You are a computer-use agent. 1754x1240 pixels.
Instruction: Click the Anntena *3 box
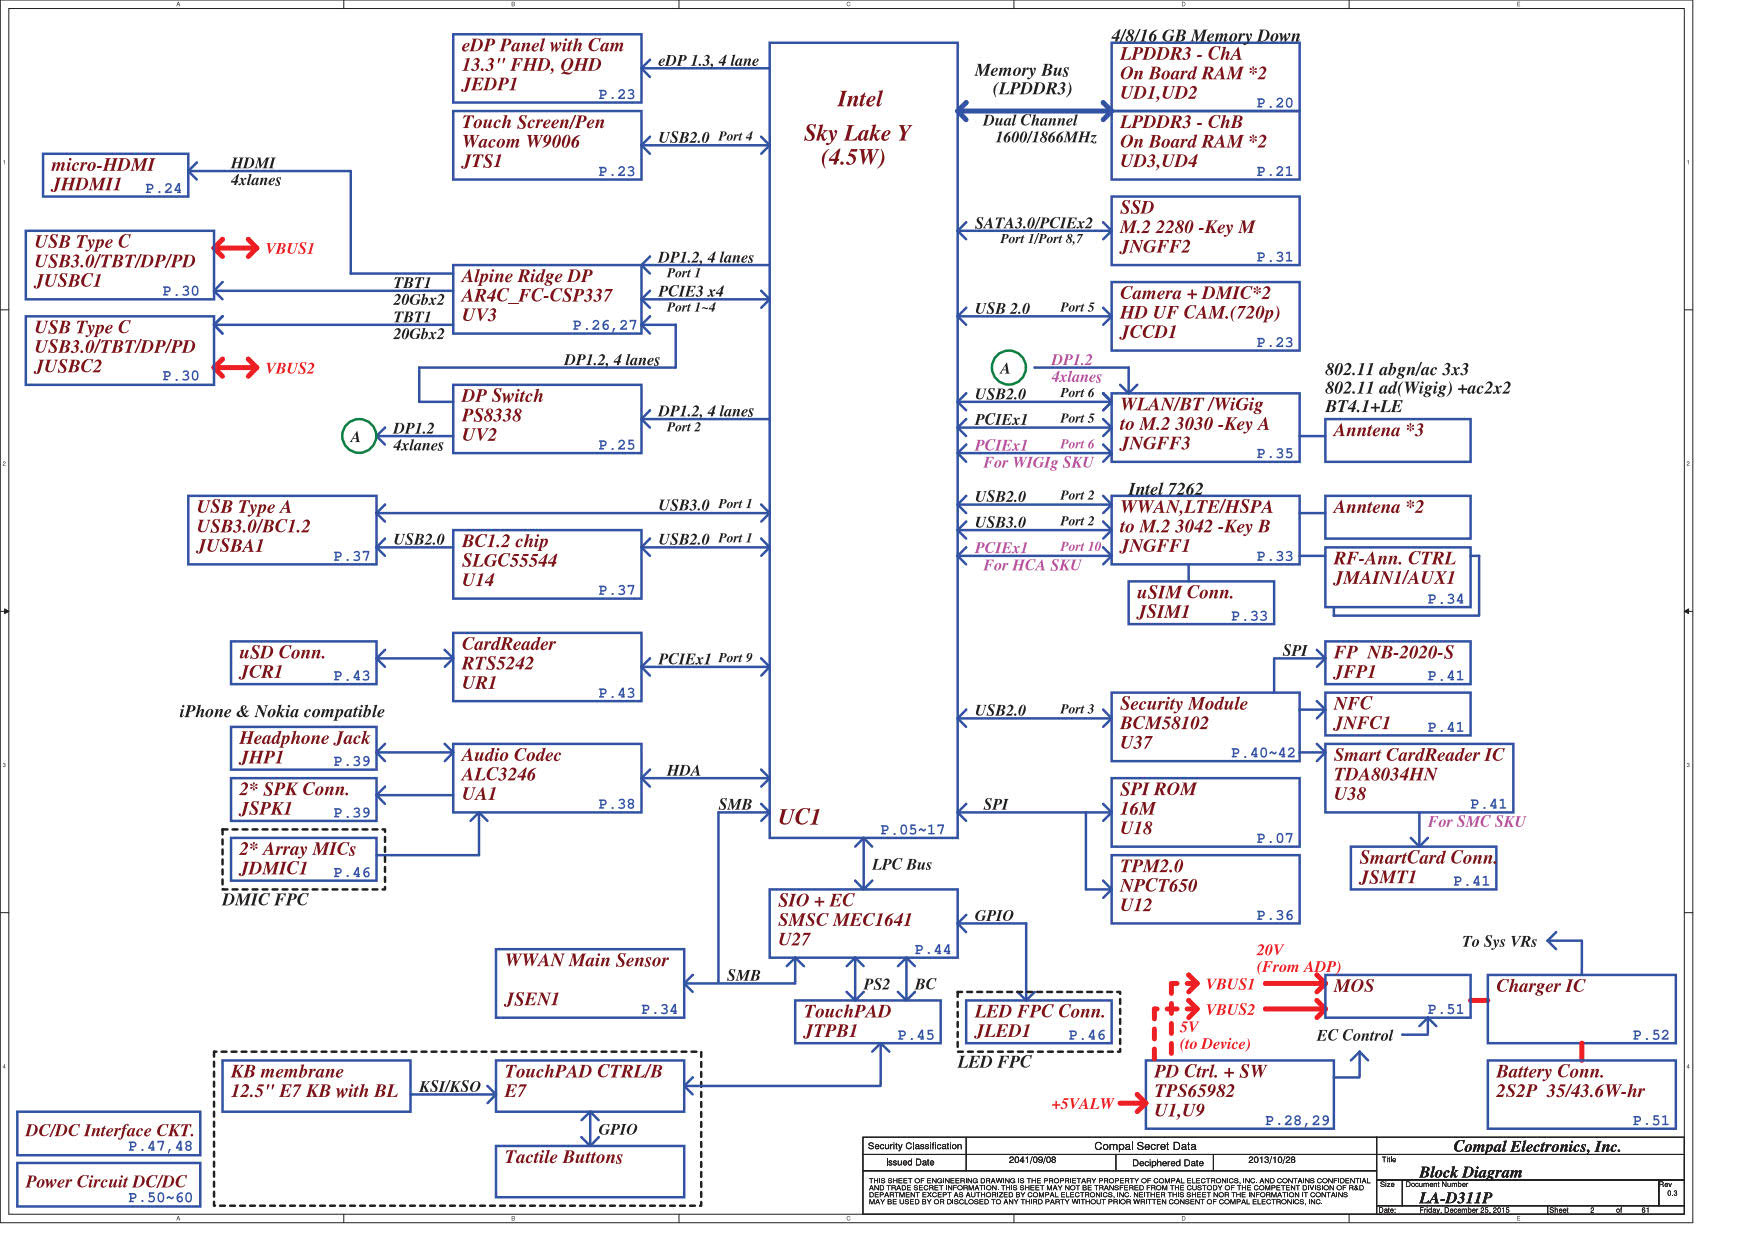[x=1397, y=441]
